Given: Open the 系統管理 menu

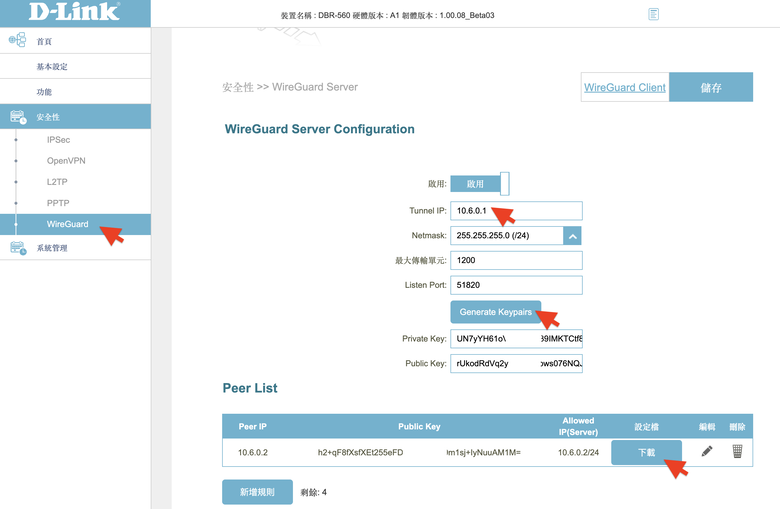Looking at the screenshot, I should (75, 248).
